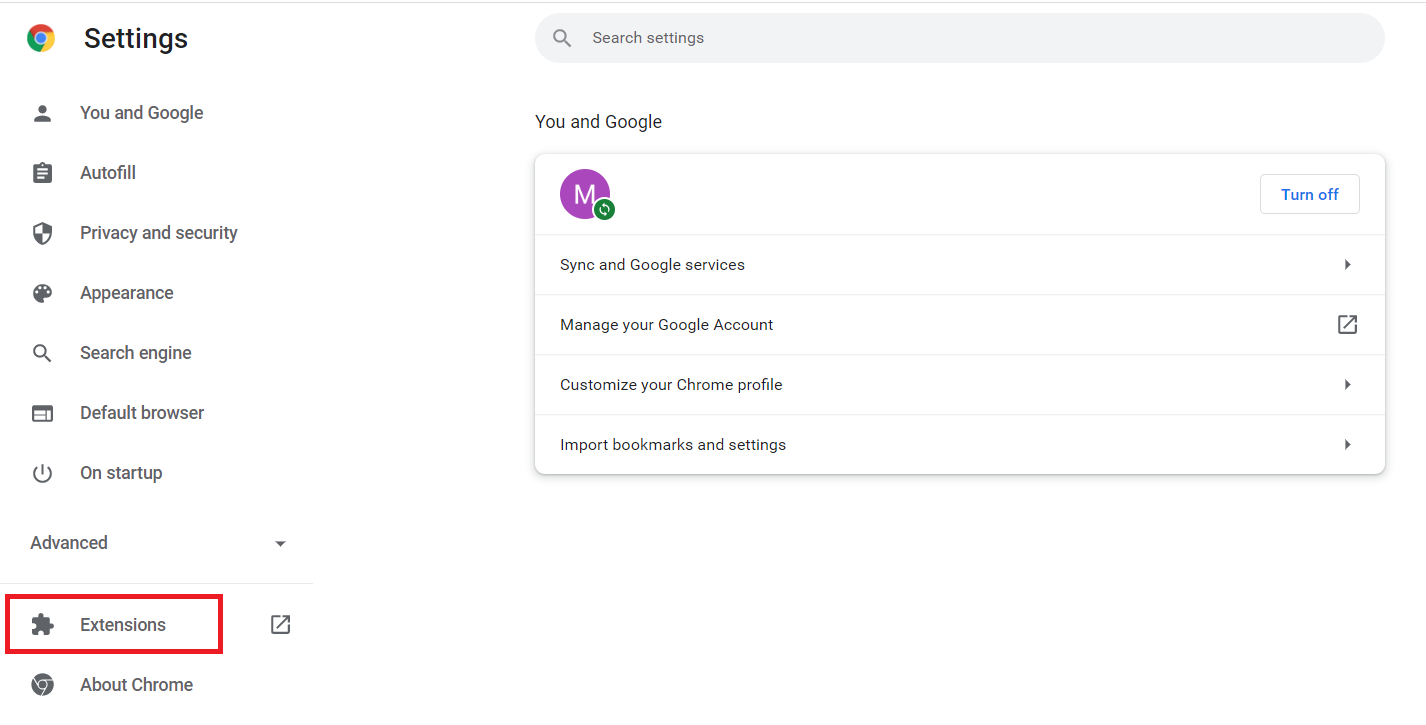Viewport: 1426px width, 725px height.
Task: Click the purple M profile avatar
Action: tap(585, 194)
